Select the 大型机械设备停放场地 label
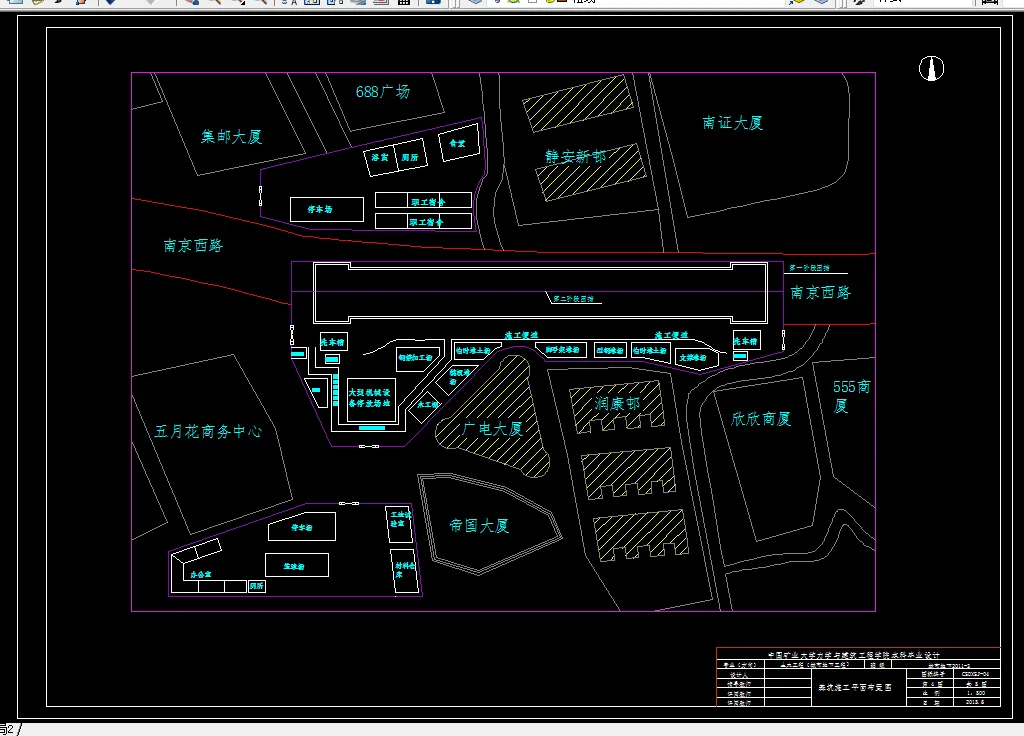 tap(369, 398)
